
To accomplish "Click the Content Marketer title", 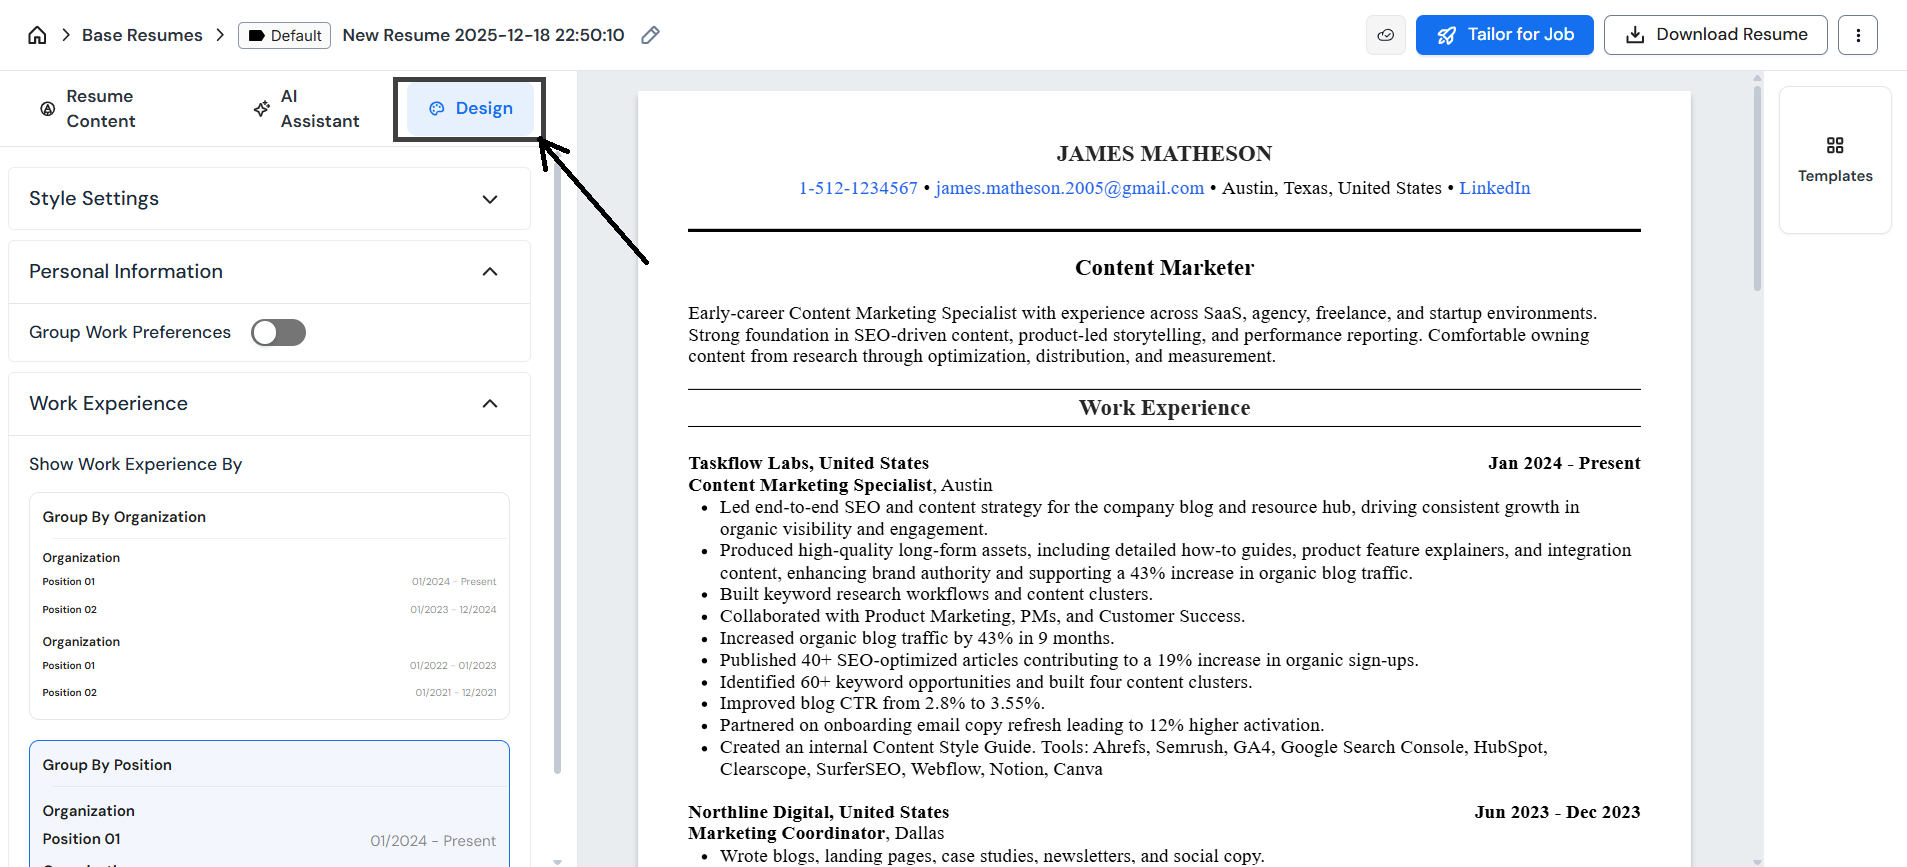I will click(1164, 268).
